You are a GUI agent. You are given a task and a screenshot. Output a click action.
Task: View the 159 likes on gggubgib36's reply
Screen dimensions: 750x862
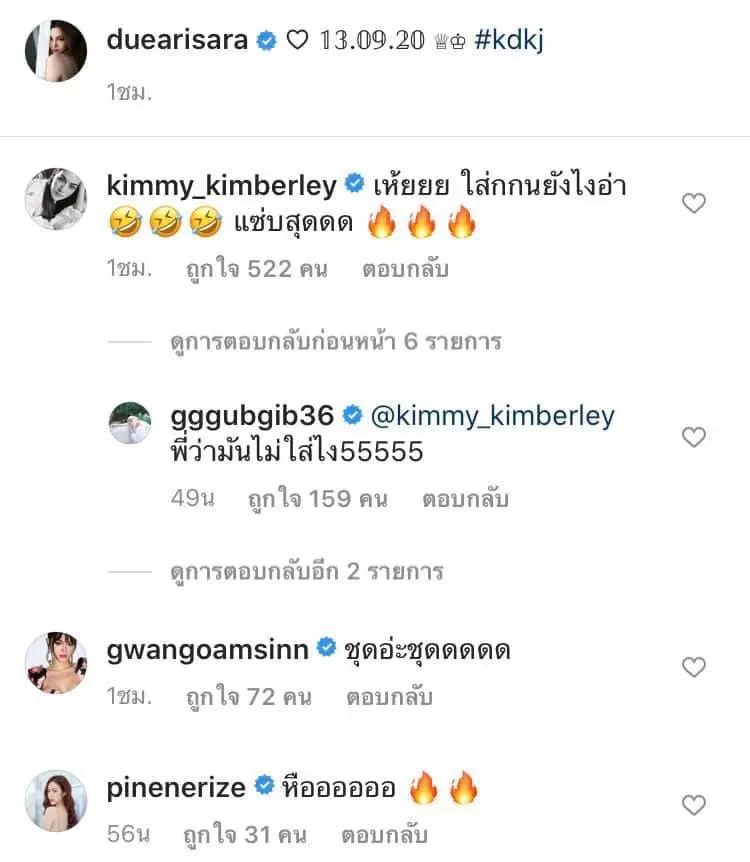pyautogui.click(x=317, y=498)
